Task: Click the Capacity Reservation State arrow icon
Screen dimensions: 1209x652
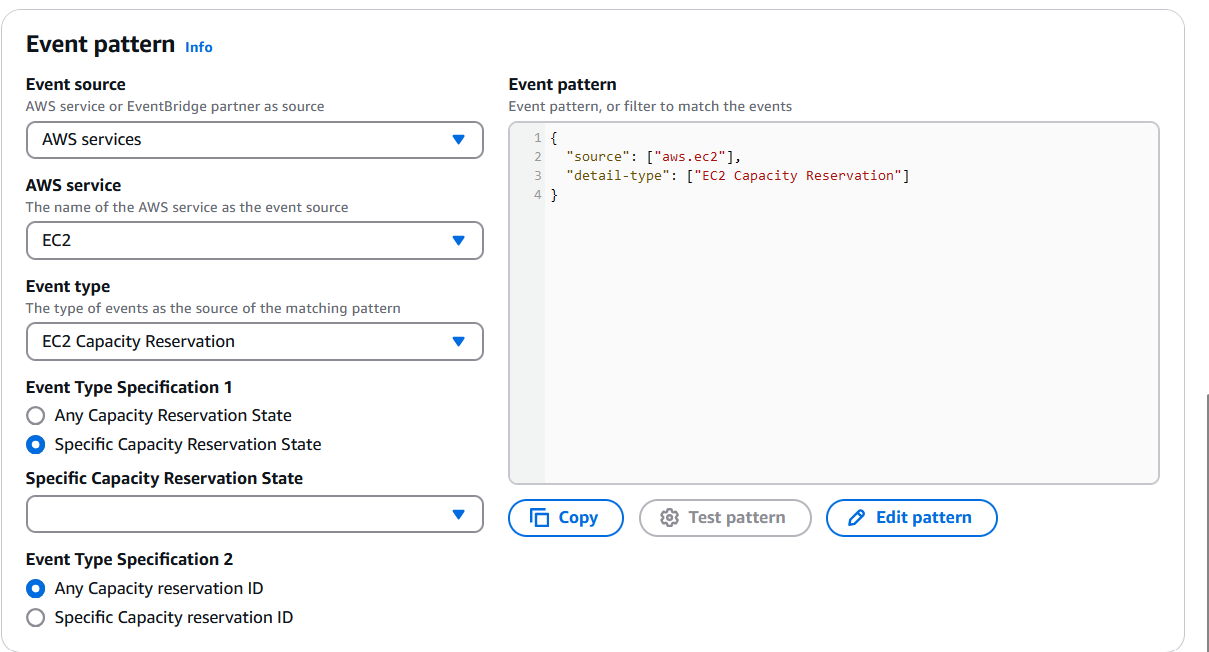Action: pyautogui.click(x=459, y=515)
